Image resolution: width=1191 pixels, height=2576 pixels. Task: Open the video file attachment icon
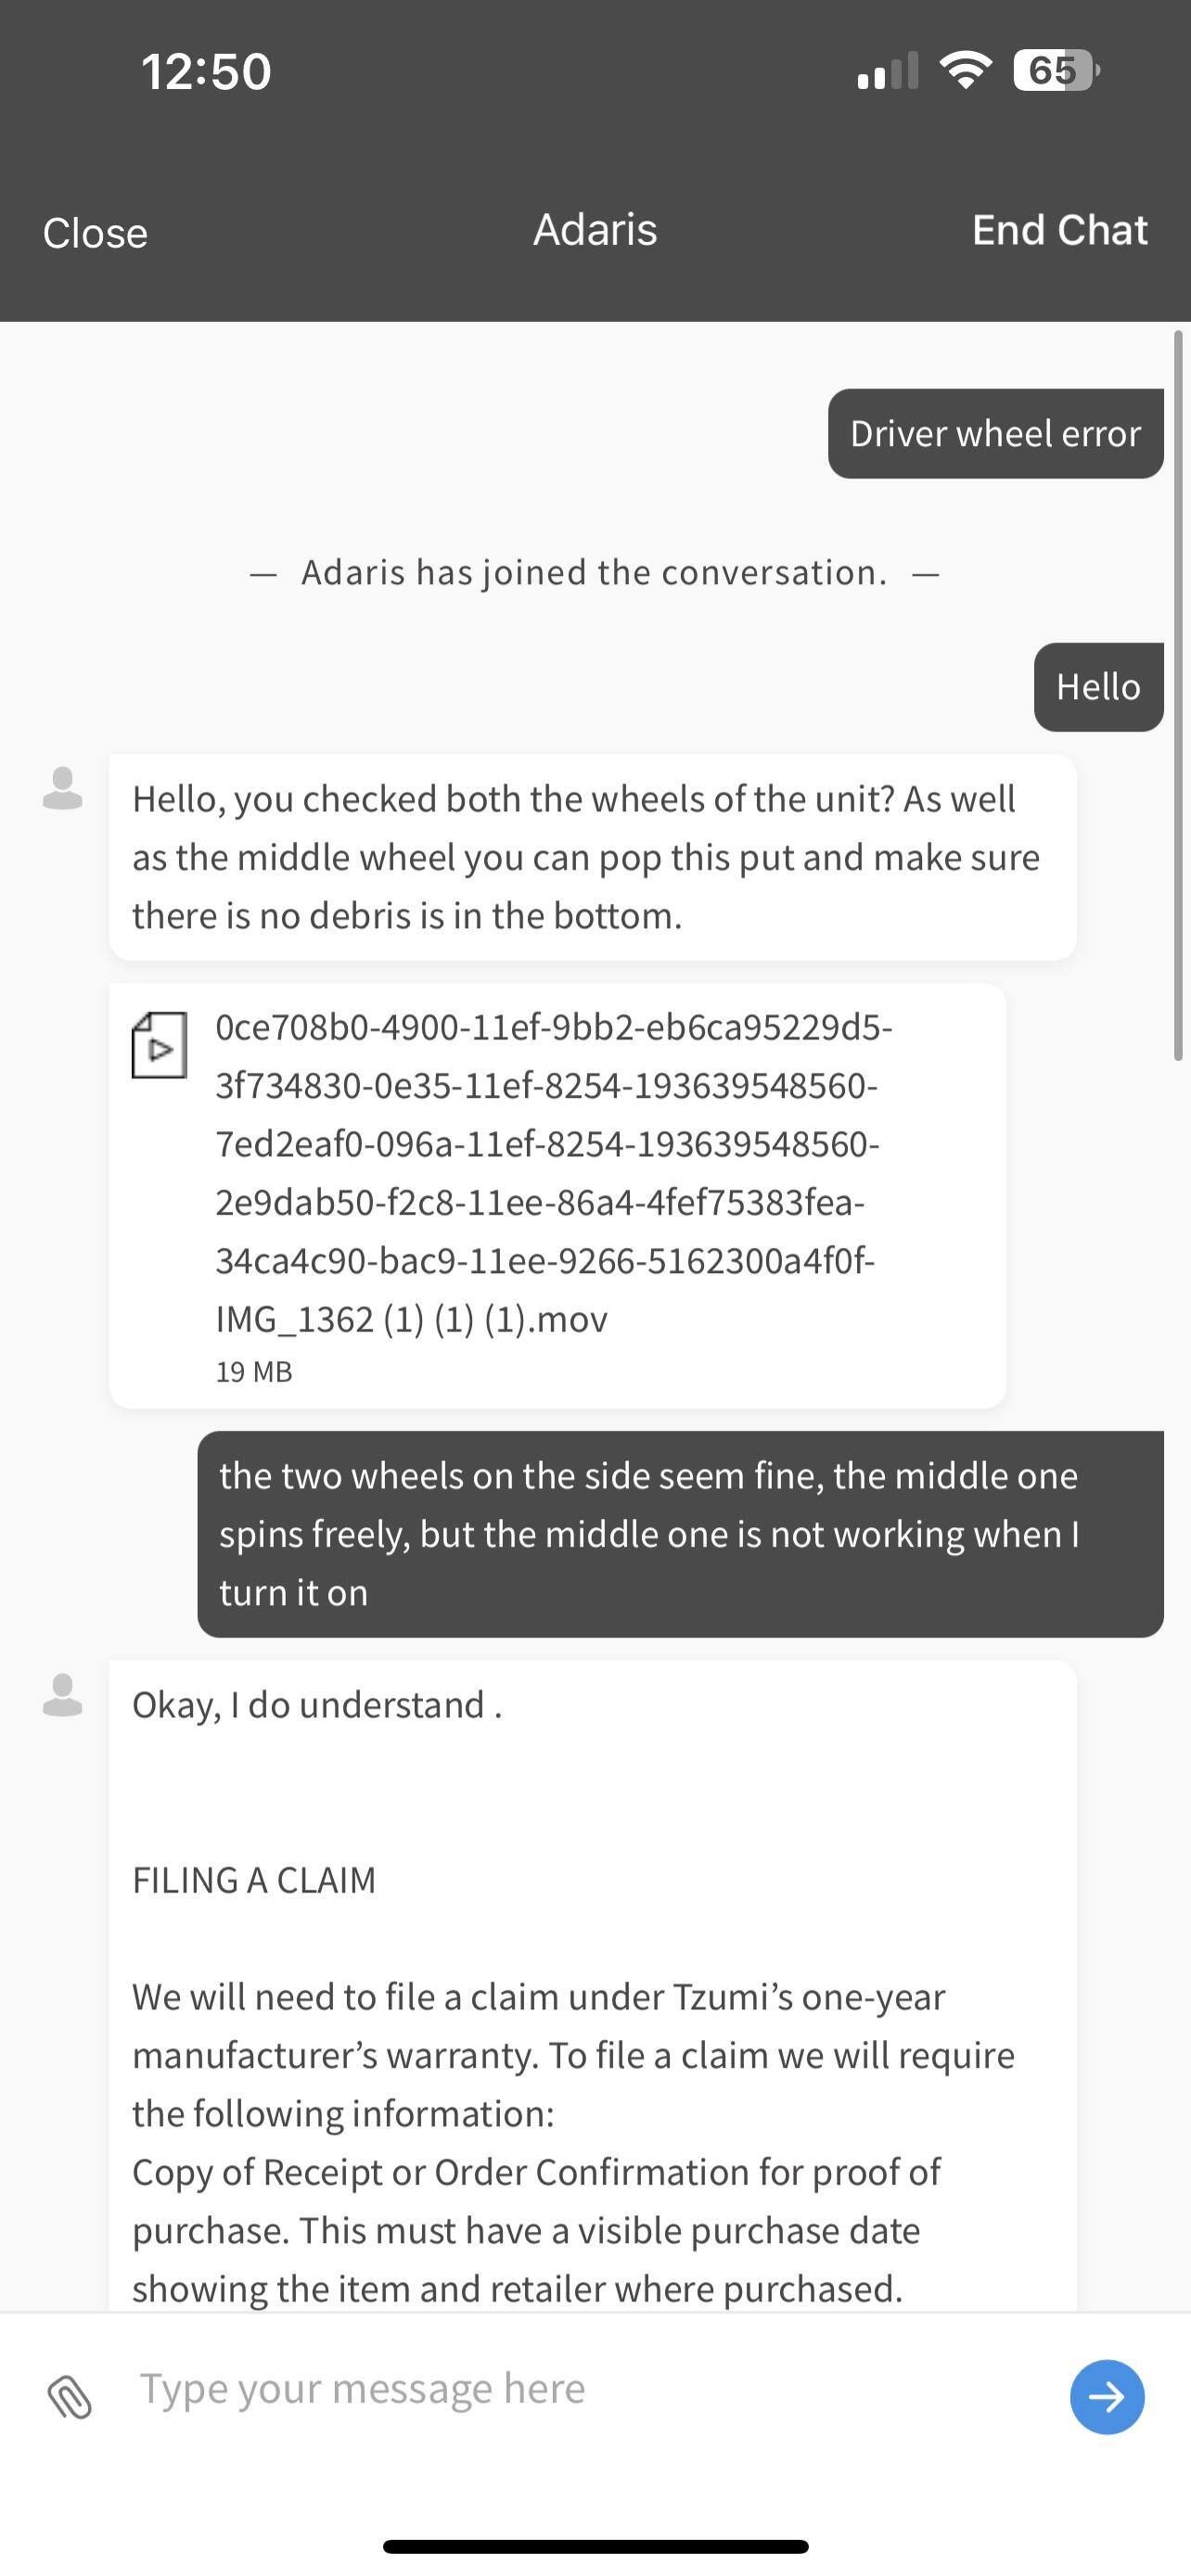click(x=159, y=1045)
